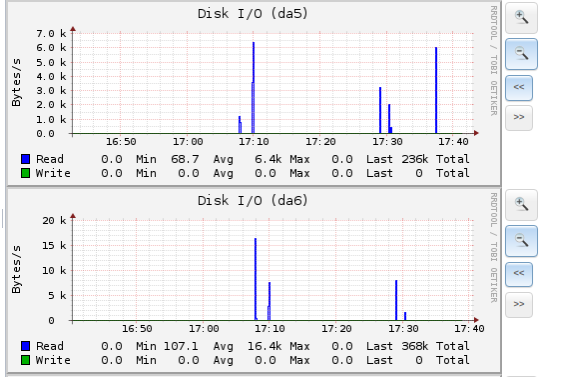Click the blue Read legend swatch for da5
This screenshot has height=377, width=587.
pos(25,159)
